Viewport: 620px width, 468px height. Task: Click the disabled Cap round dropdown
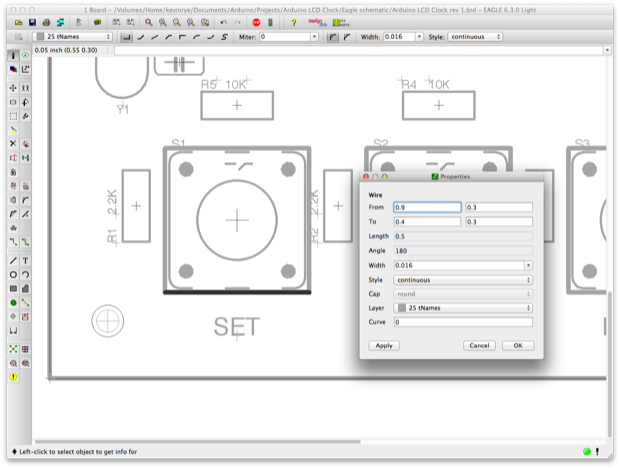click(463, 294)
